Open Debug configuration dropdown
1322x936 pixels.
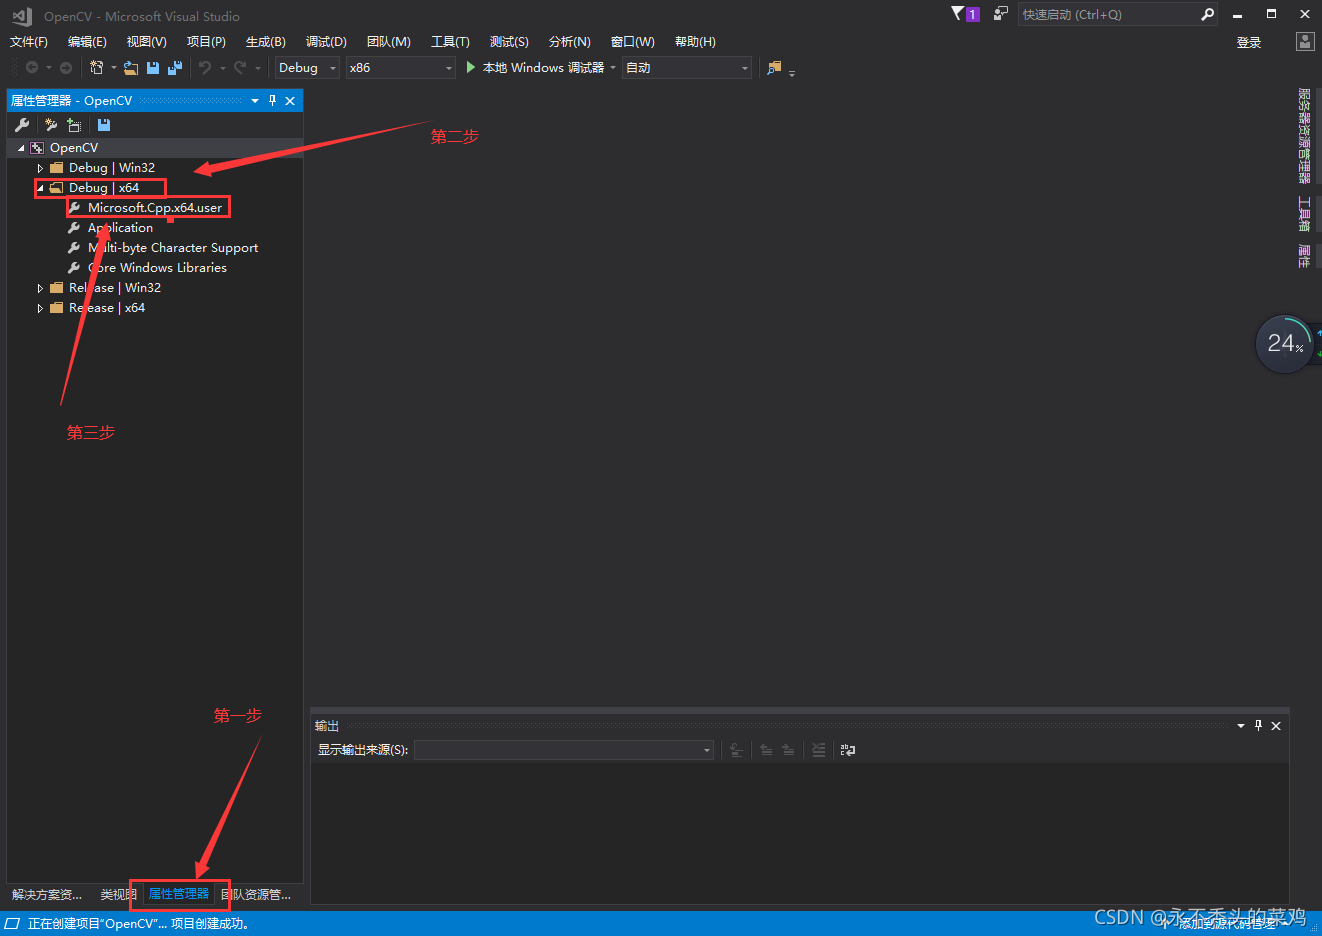pyautogui.click(x=307, y=68)
